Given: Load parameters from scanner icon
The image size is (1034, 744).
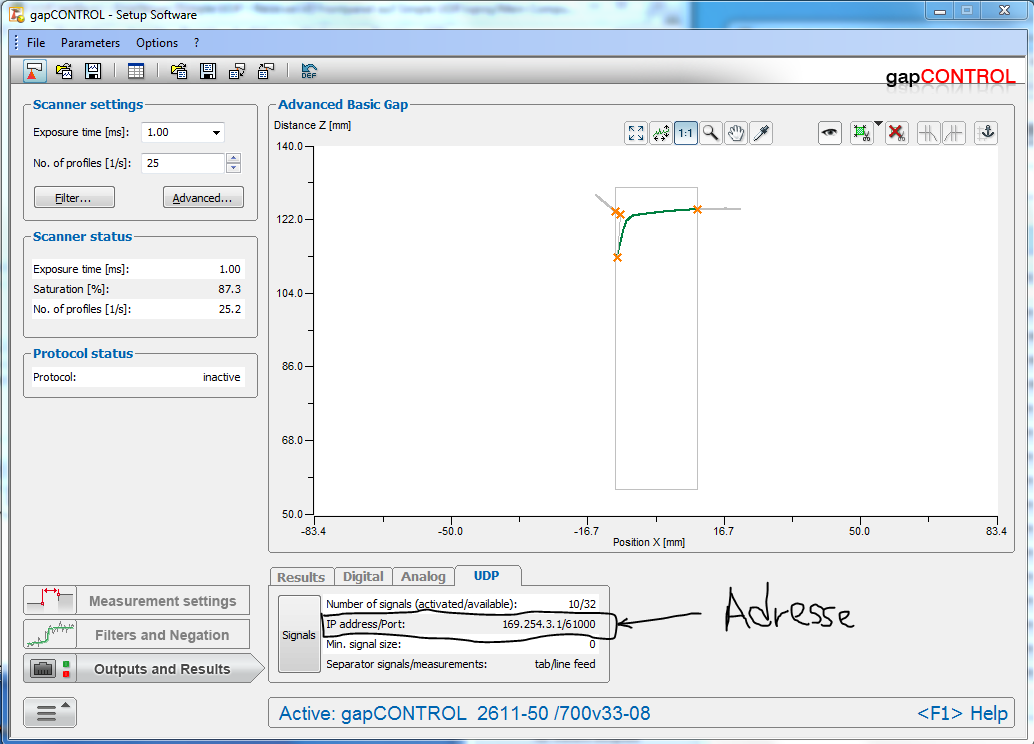Looking at the screenshot, I should 237,71.
